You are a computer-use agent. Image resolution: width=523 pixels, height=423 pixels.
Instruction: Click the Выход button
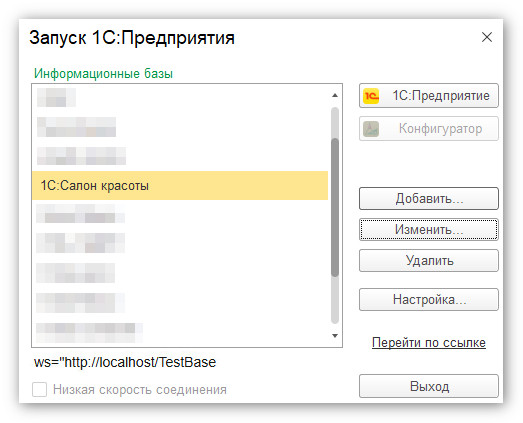pyautogui.click(x=429, y=386)
